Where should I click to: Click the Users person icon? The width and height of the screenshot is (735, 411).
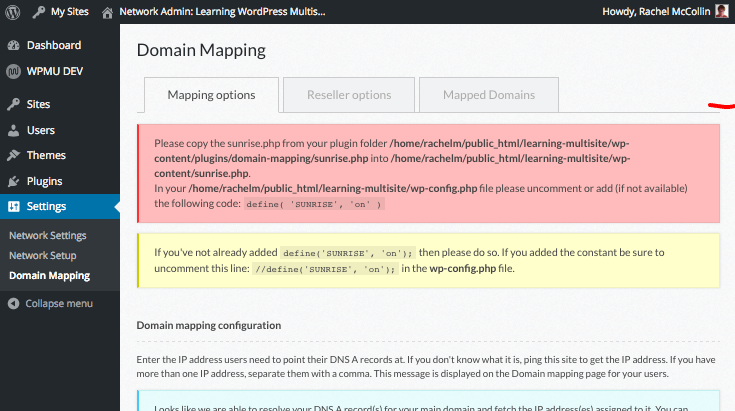(x=14, y=130)
